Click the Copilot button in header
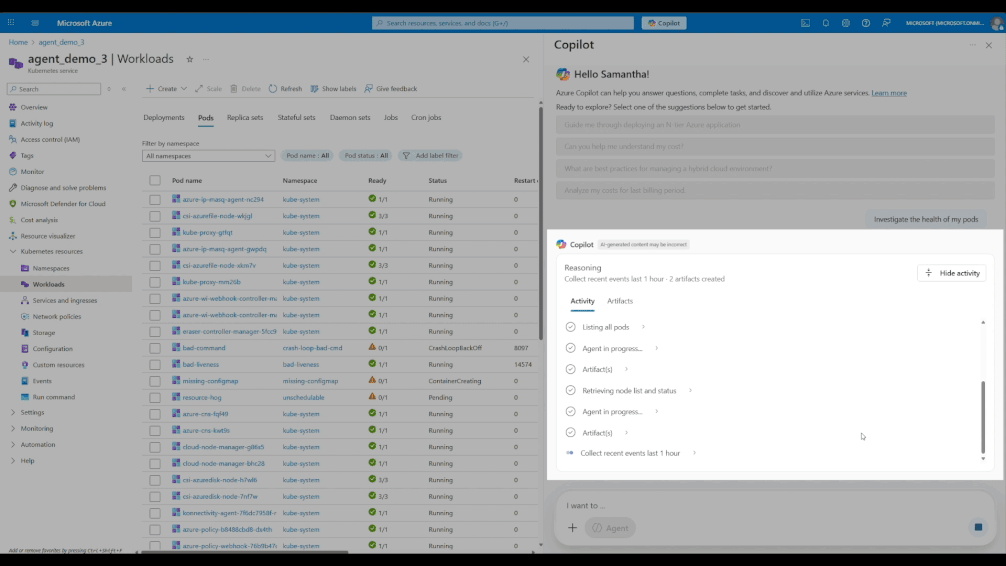This screenshot has width=1006, height=566. (664, 23)
